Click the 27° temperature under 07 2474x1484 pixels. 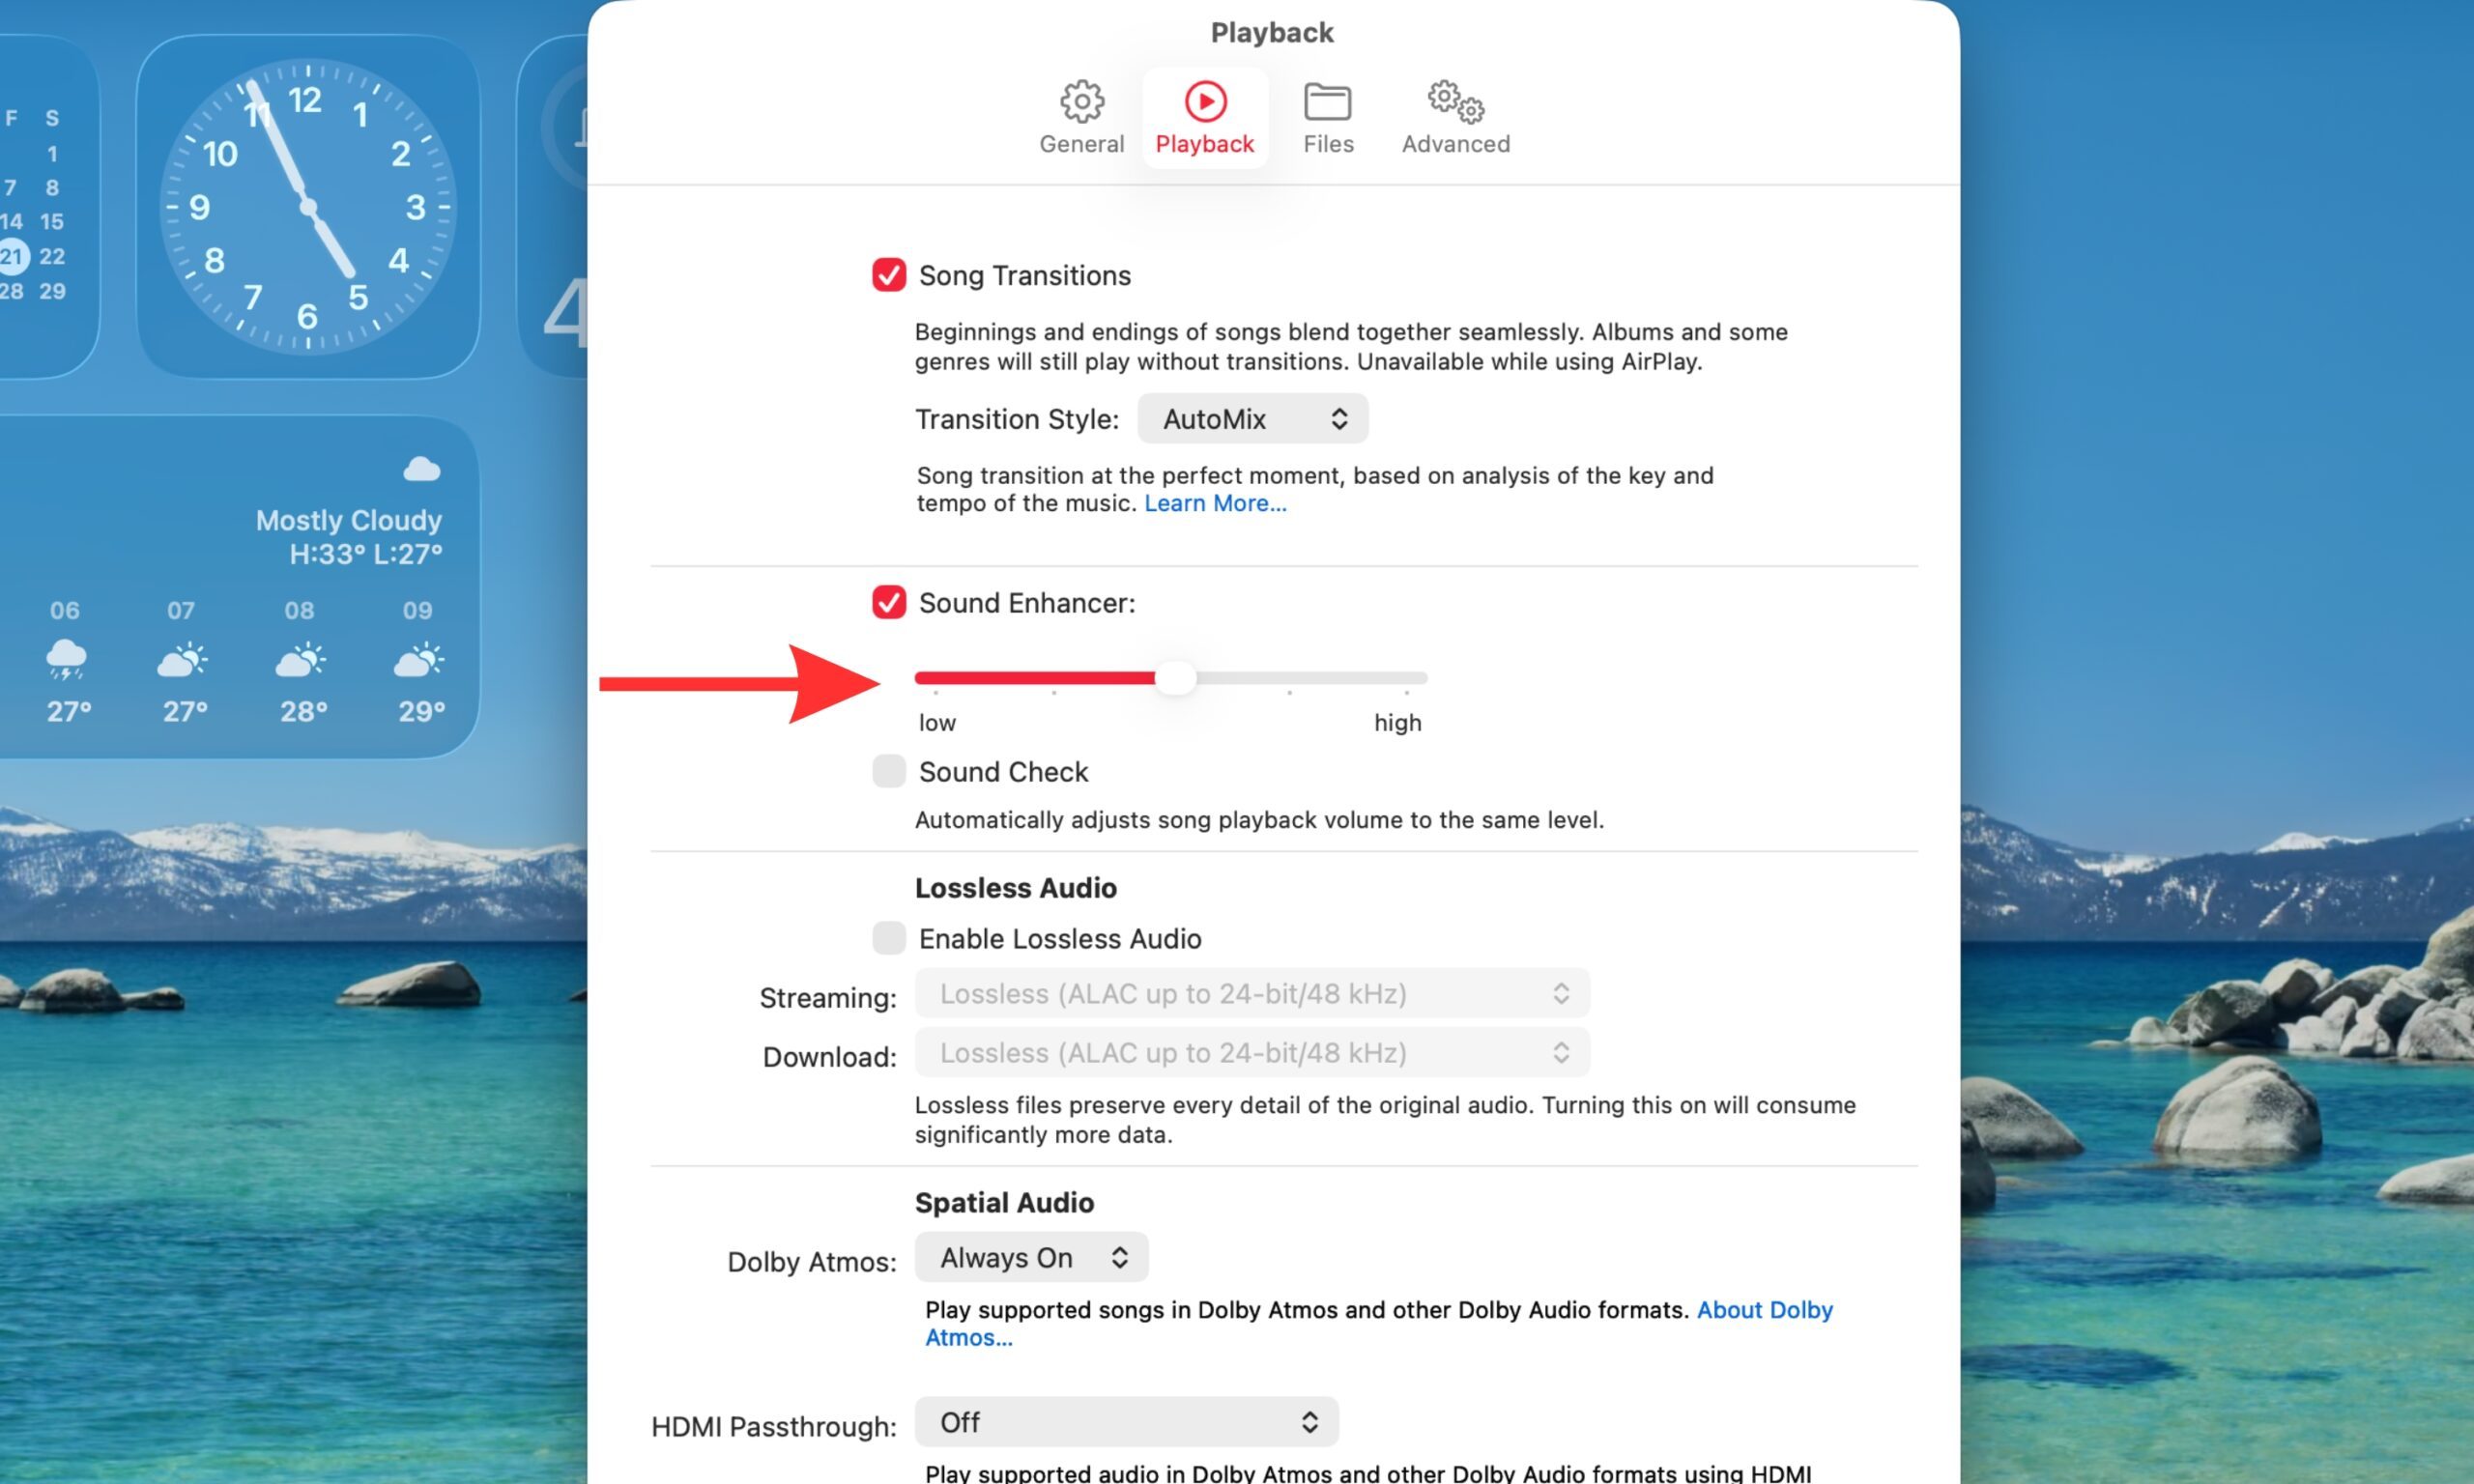coord(185,711)
